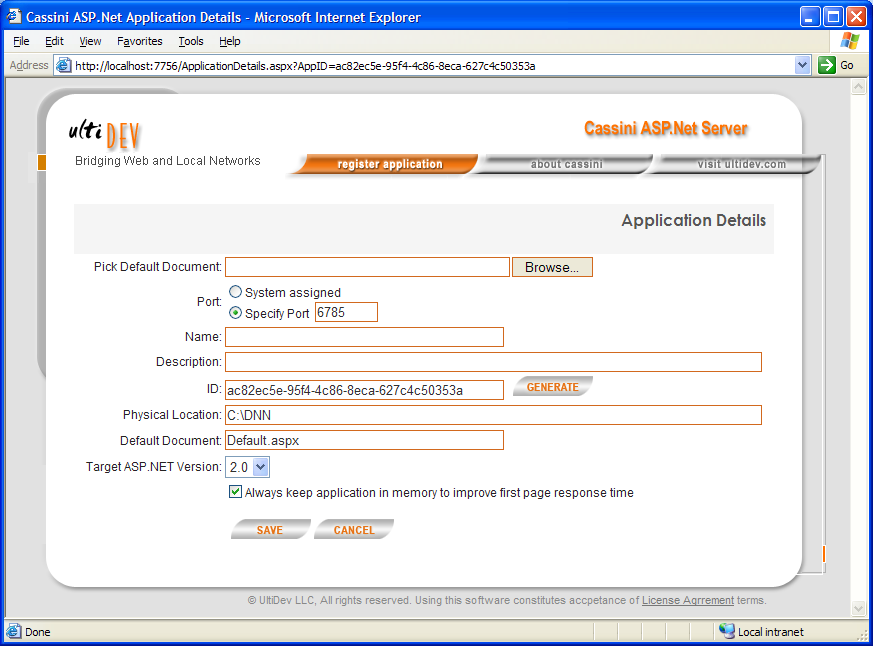Click the status bar page icon
The height and width of the screenshot is (646, 873).
pos(13,632)
